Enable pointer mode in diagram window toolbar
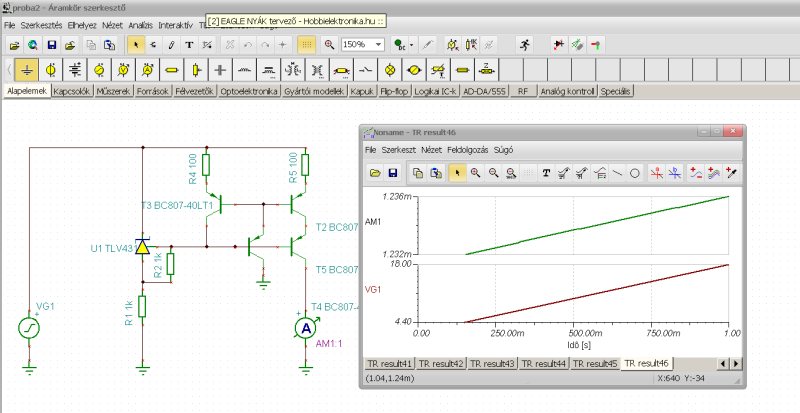The width and height of the screenshot is (800, 413). point(456,173)
